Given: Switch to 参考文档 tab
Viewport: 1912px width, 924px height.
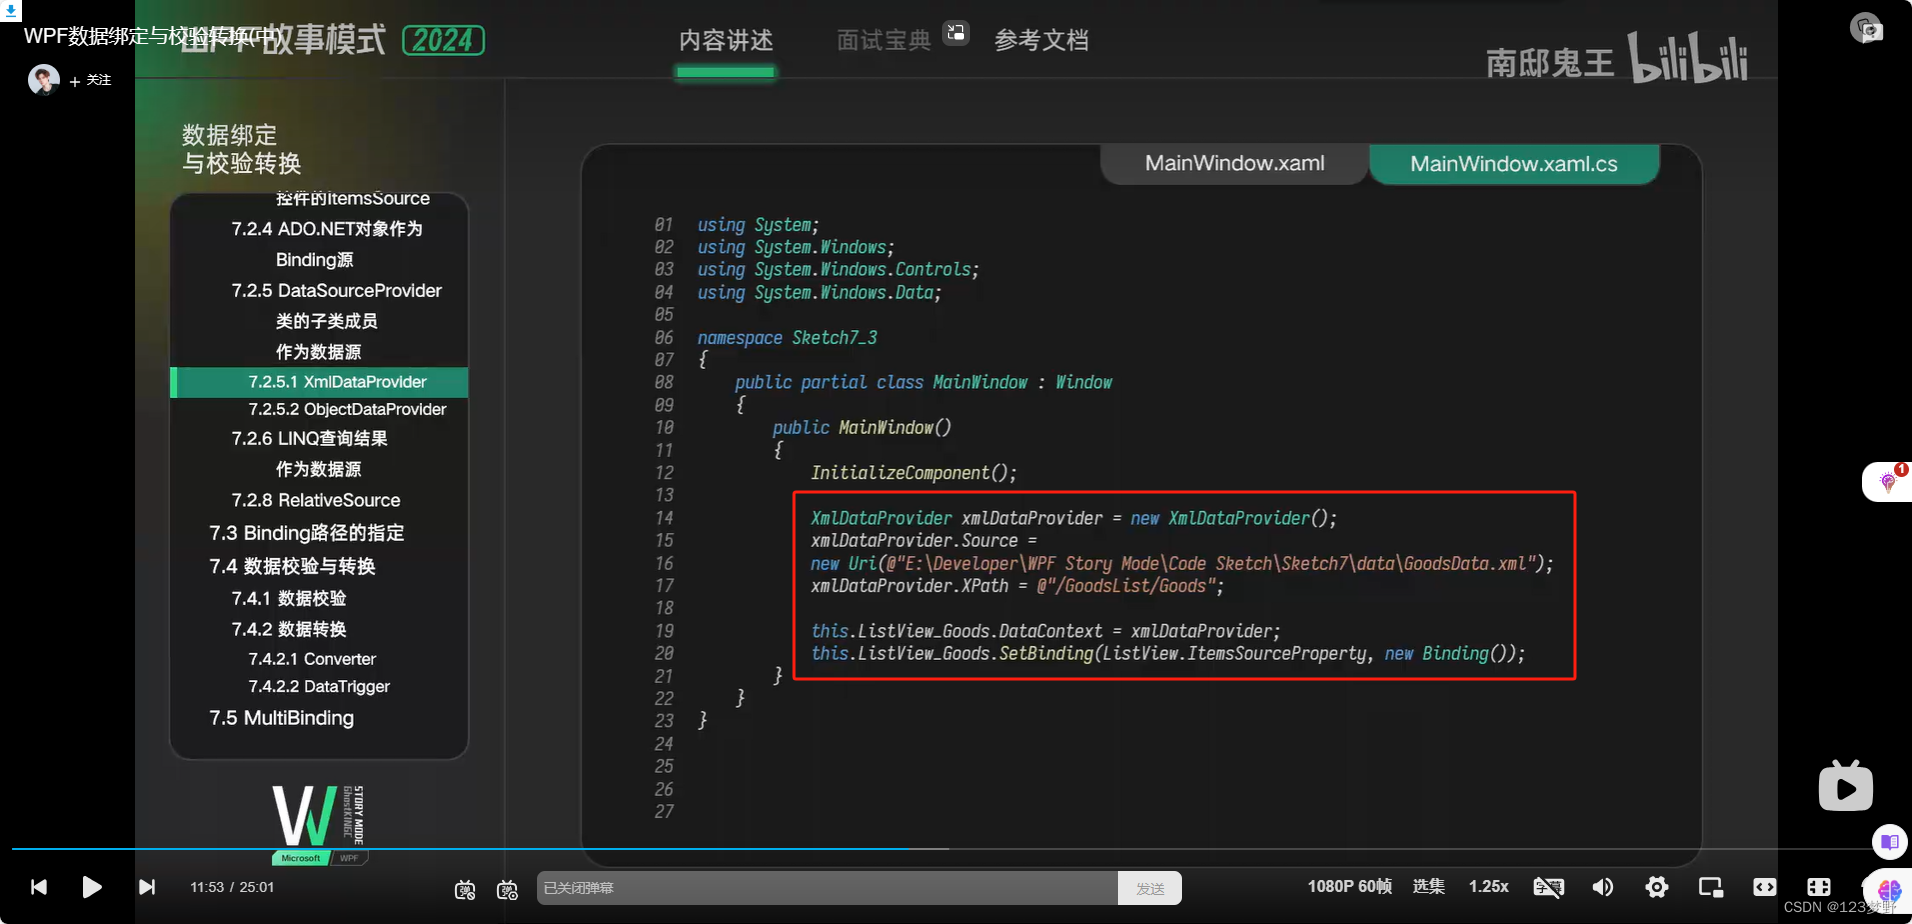Looking at the screenshot, I should pyautogui.click(x=1041, y=41).
